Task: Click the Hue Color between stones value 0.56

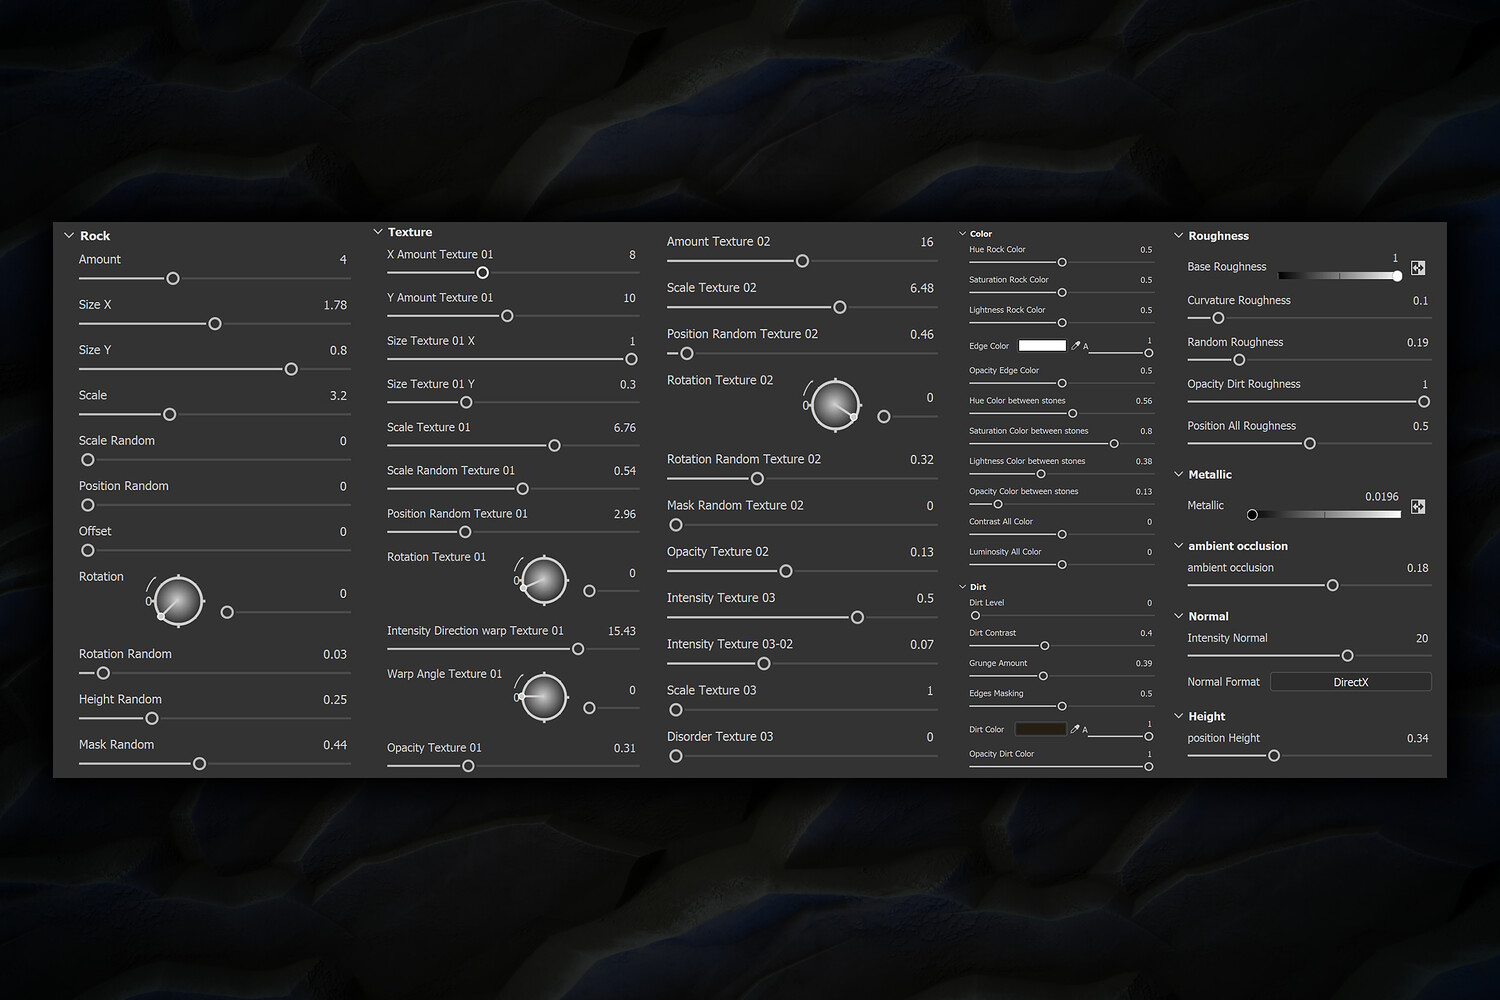Action: 1144,401
